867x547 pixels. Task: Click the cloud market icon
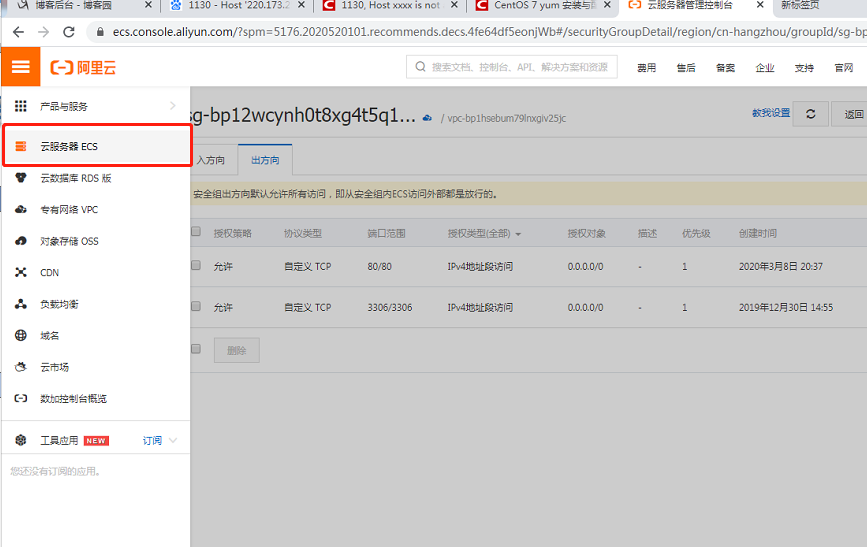pos(20,367)
